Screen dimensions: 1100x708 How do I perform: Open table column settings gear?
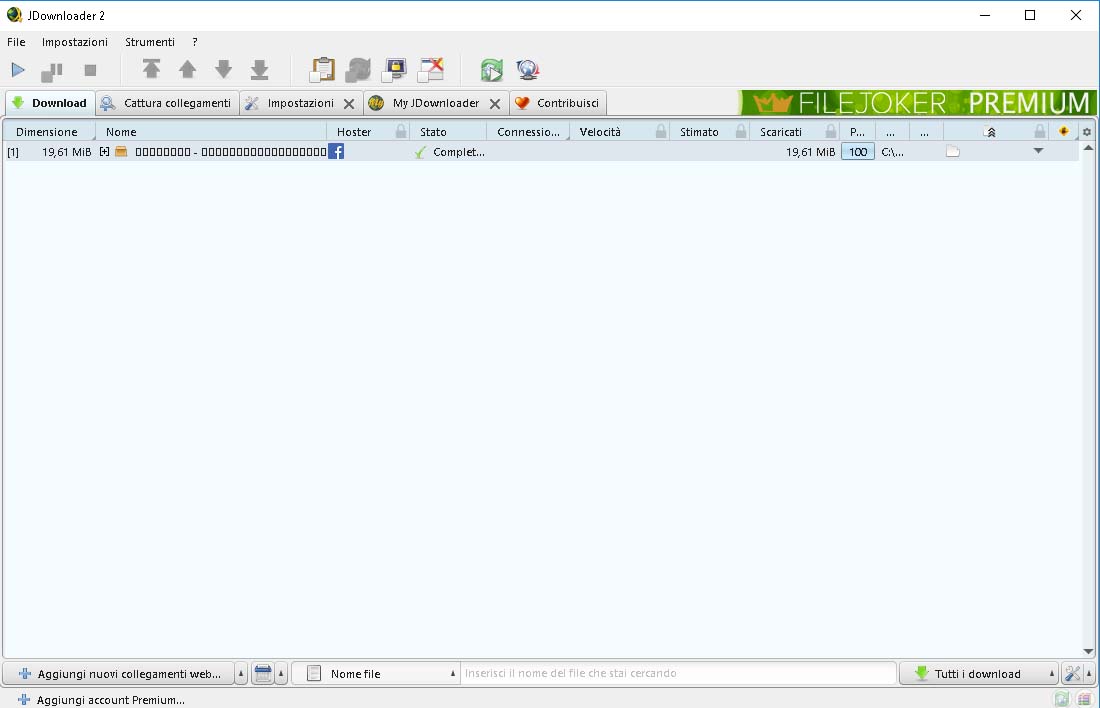click(1087, 132)
